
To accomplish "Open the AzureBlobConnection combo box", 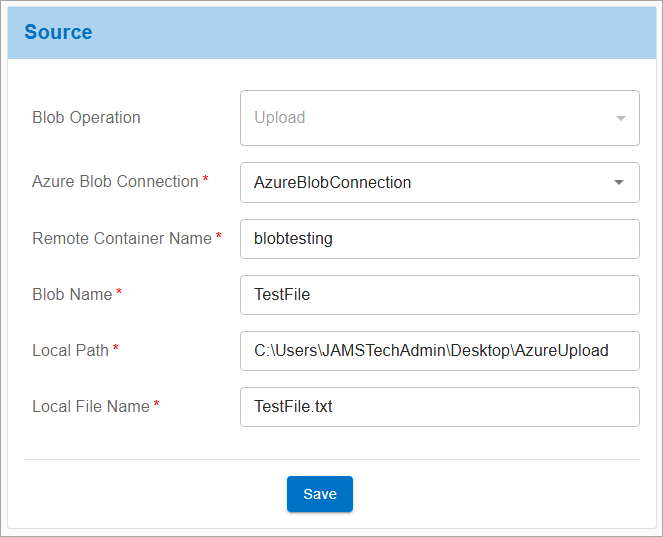I will 440,183.
